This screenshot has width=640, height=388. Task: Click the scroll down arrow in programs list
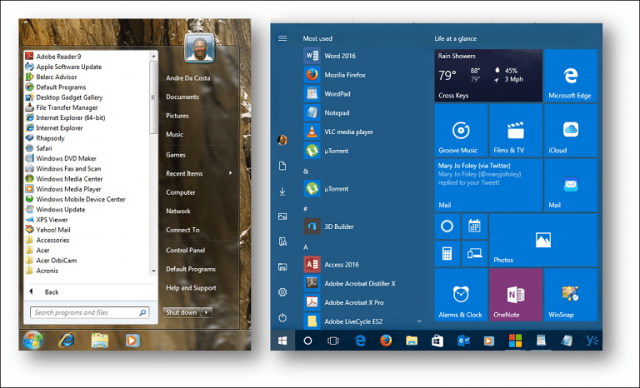point(153,271)
